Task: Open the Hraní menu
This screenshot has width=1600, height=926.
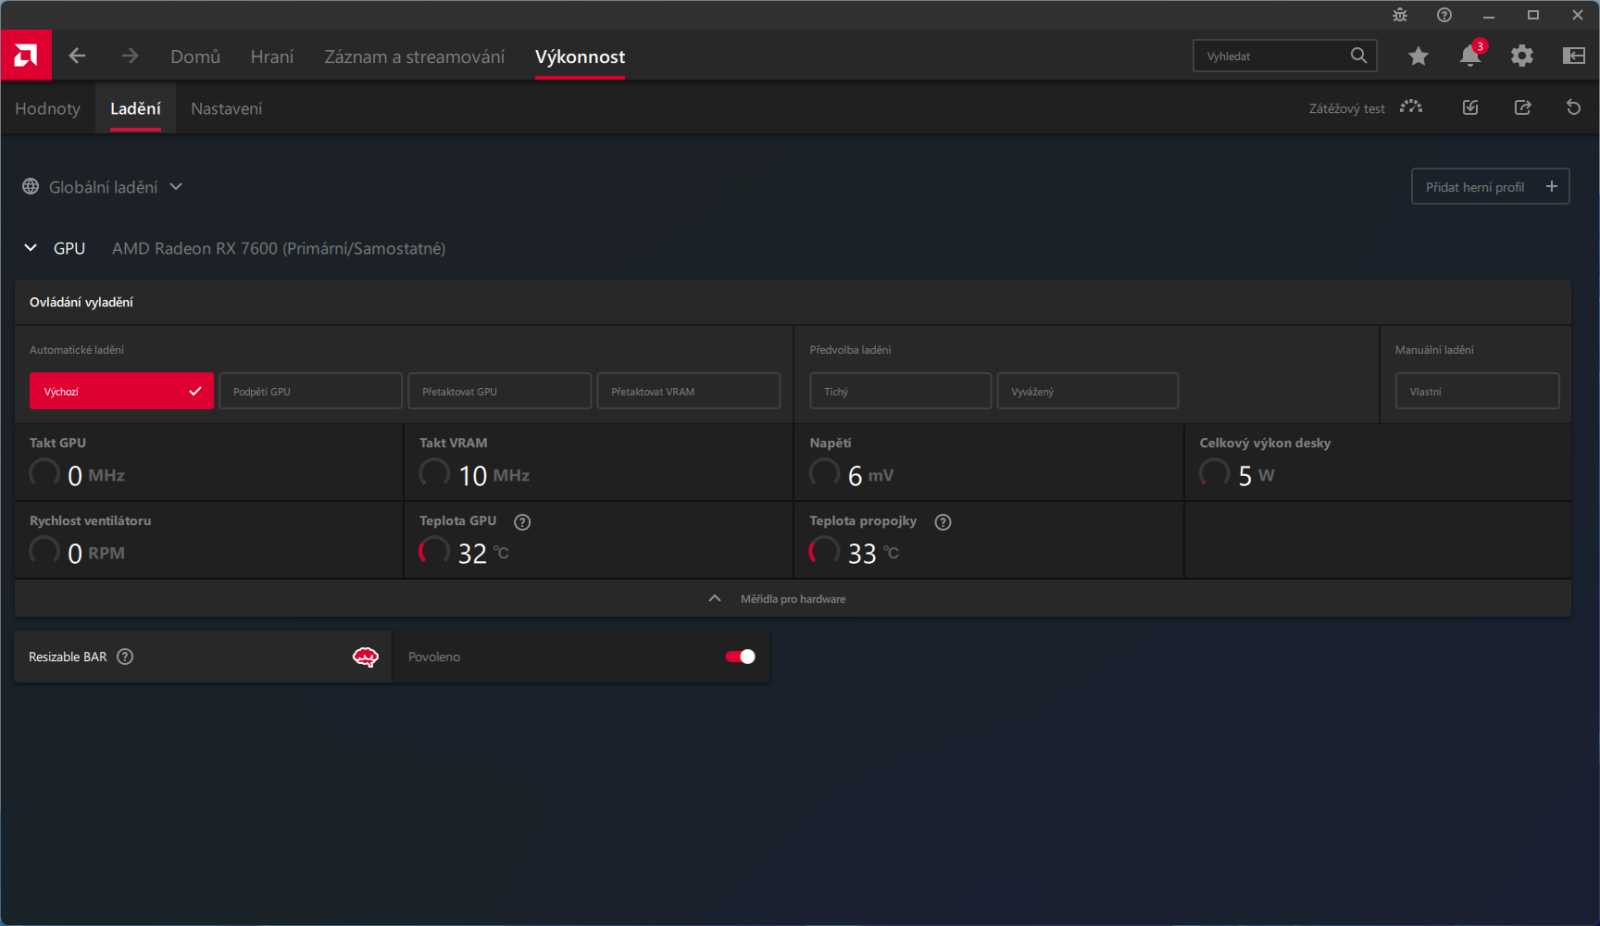Action: [272, 57]
